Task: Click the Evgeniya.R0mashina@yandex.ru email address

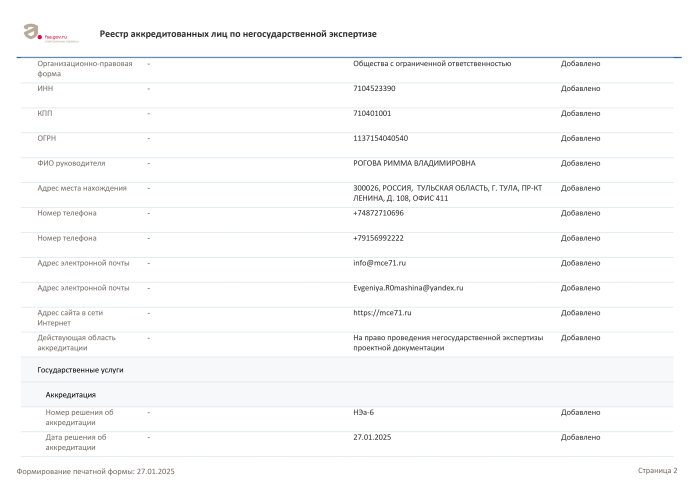Action: [x=408, y=288]
